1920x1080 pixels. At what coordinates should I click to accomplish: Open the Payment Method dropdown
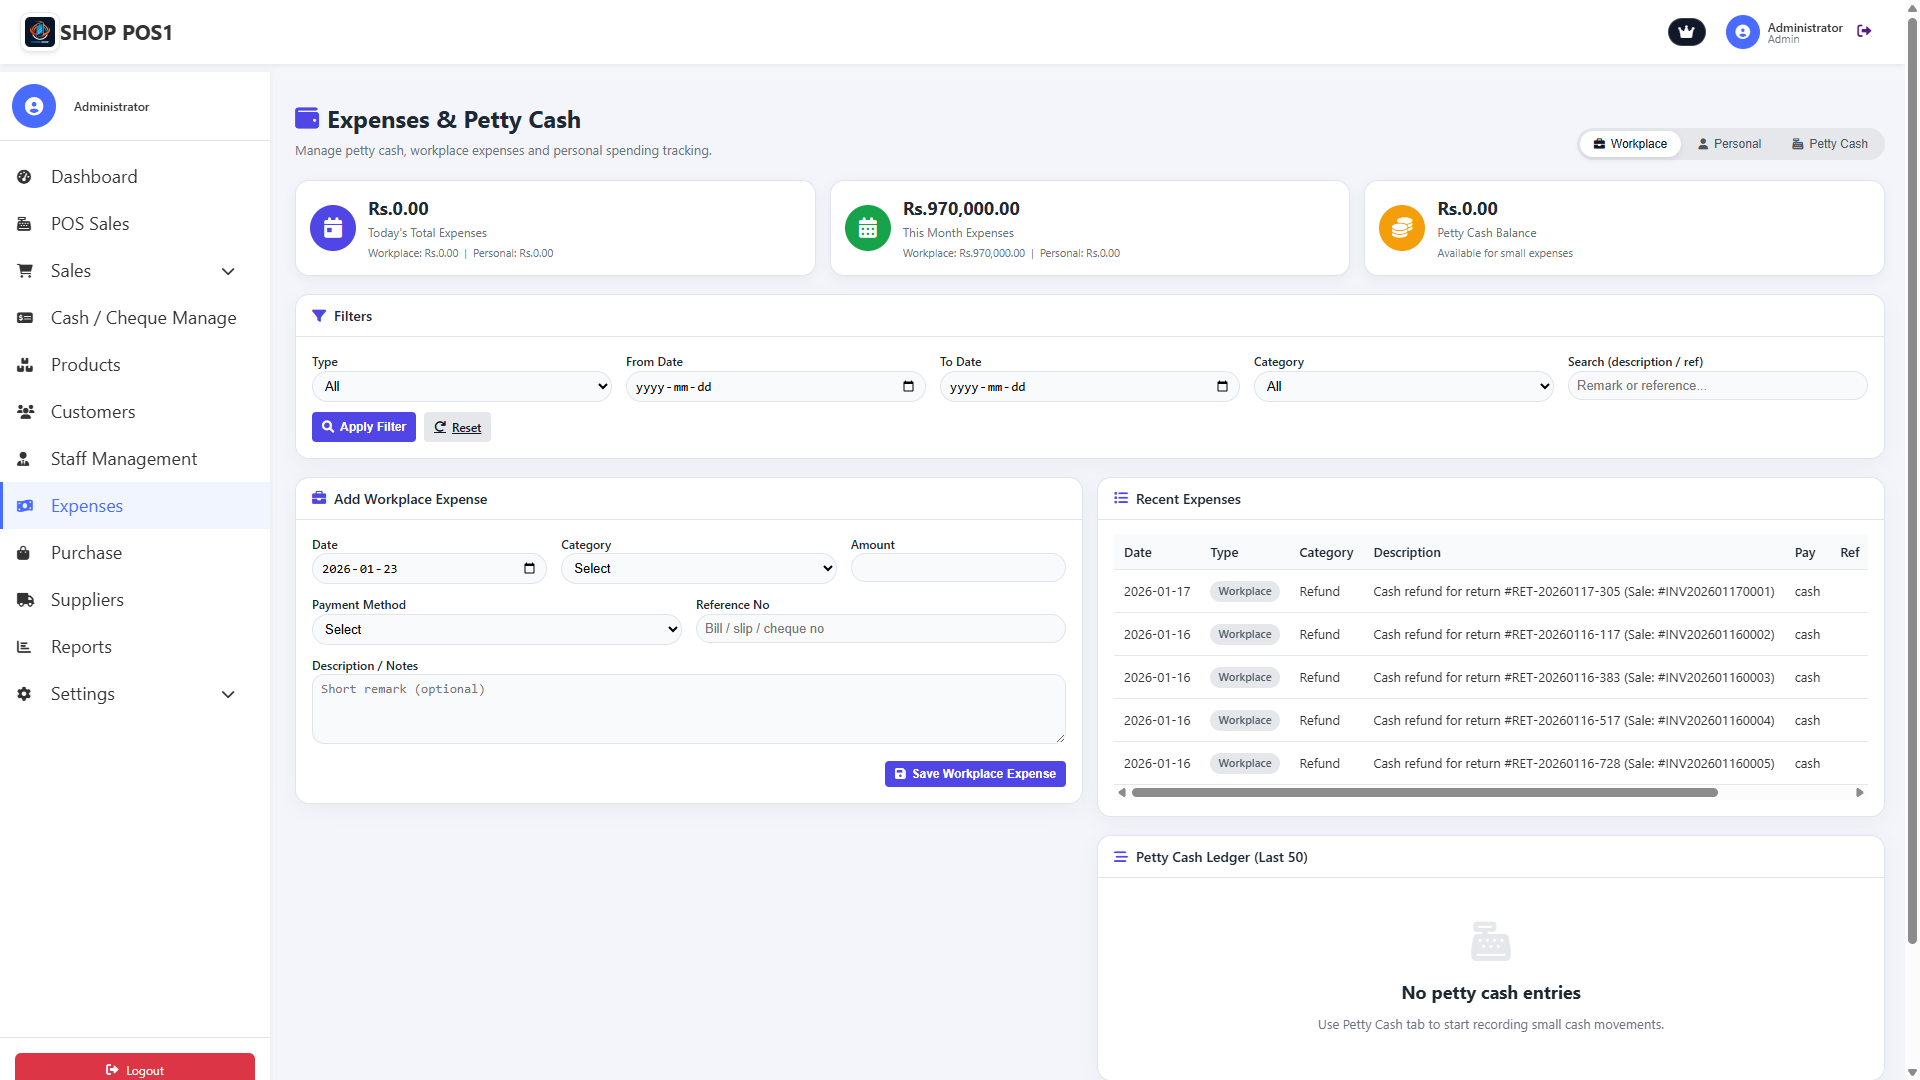click(x=496, y=630)
